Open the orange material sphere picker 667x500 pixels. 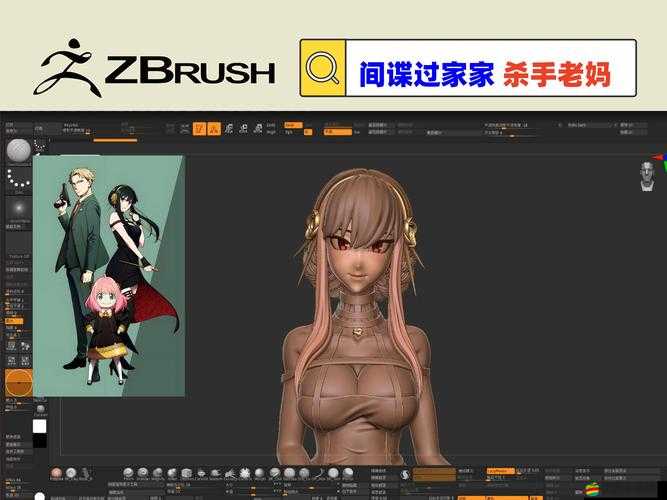coord(19,383)
